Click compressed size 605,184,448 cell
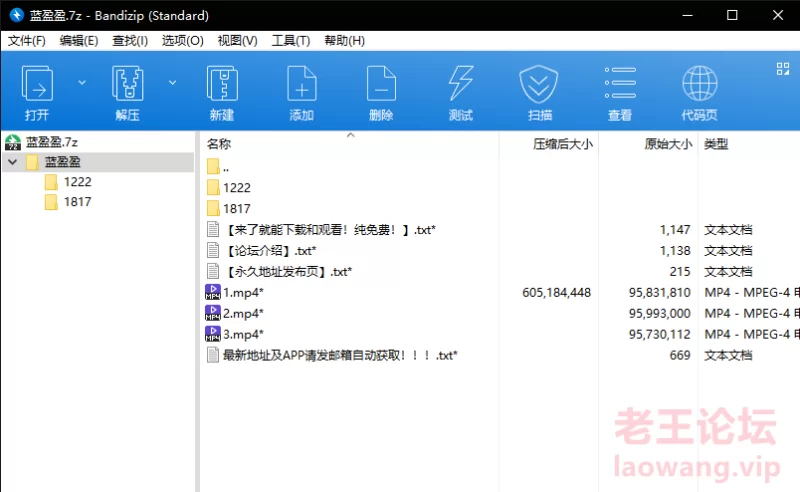Screen dimensions: 800x492 (556, 292)
